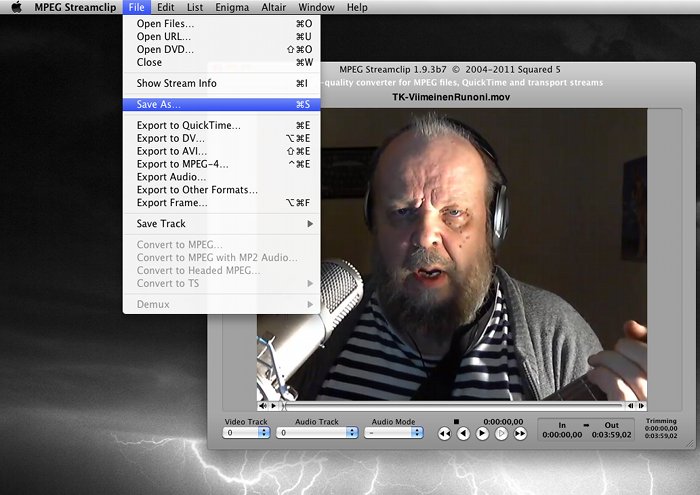Choose Export to MPEG-4…
Screen dimensions: 700x495
click(x=221, y=164)
